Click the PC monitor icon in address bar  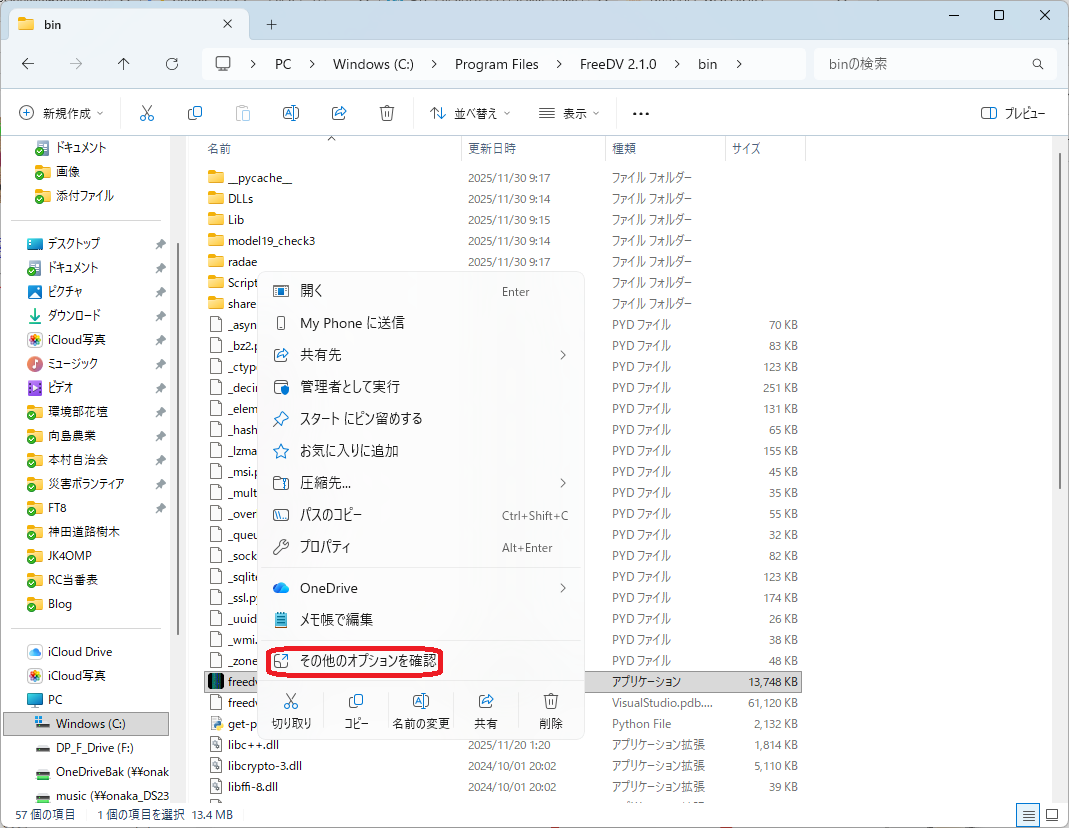pos(223,64)
